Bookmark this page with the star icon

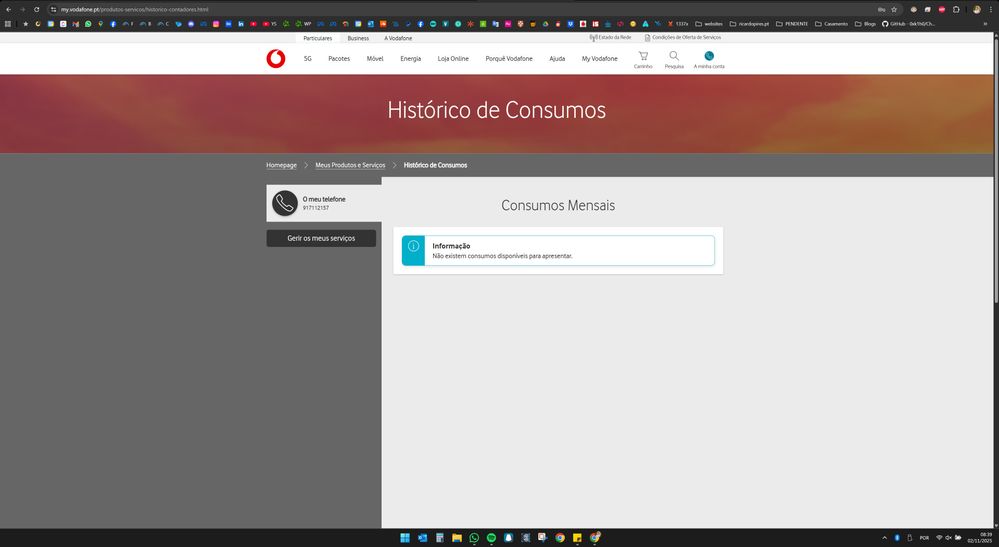[x=894, y=10]
